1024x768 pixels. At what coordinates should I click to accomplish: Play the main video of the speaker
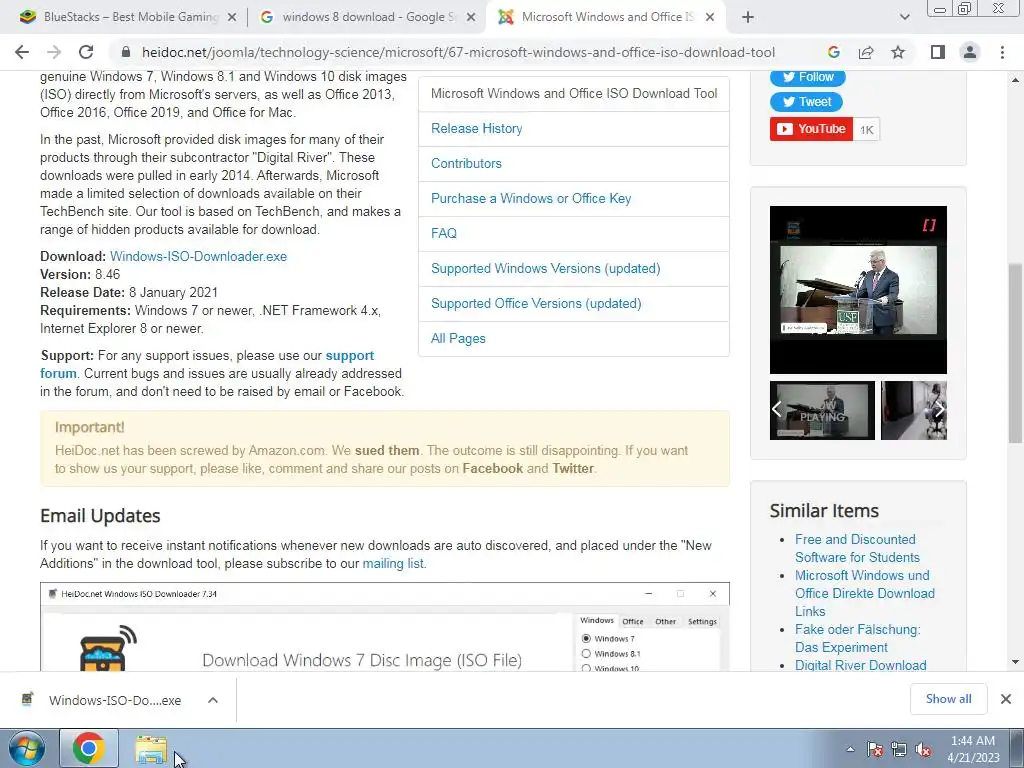(858, 290)
